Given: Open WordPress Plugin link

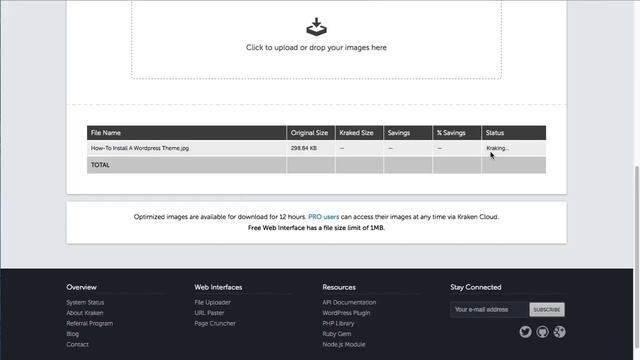Looking at the screenshot, I should [x=347, y=313].
